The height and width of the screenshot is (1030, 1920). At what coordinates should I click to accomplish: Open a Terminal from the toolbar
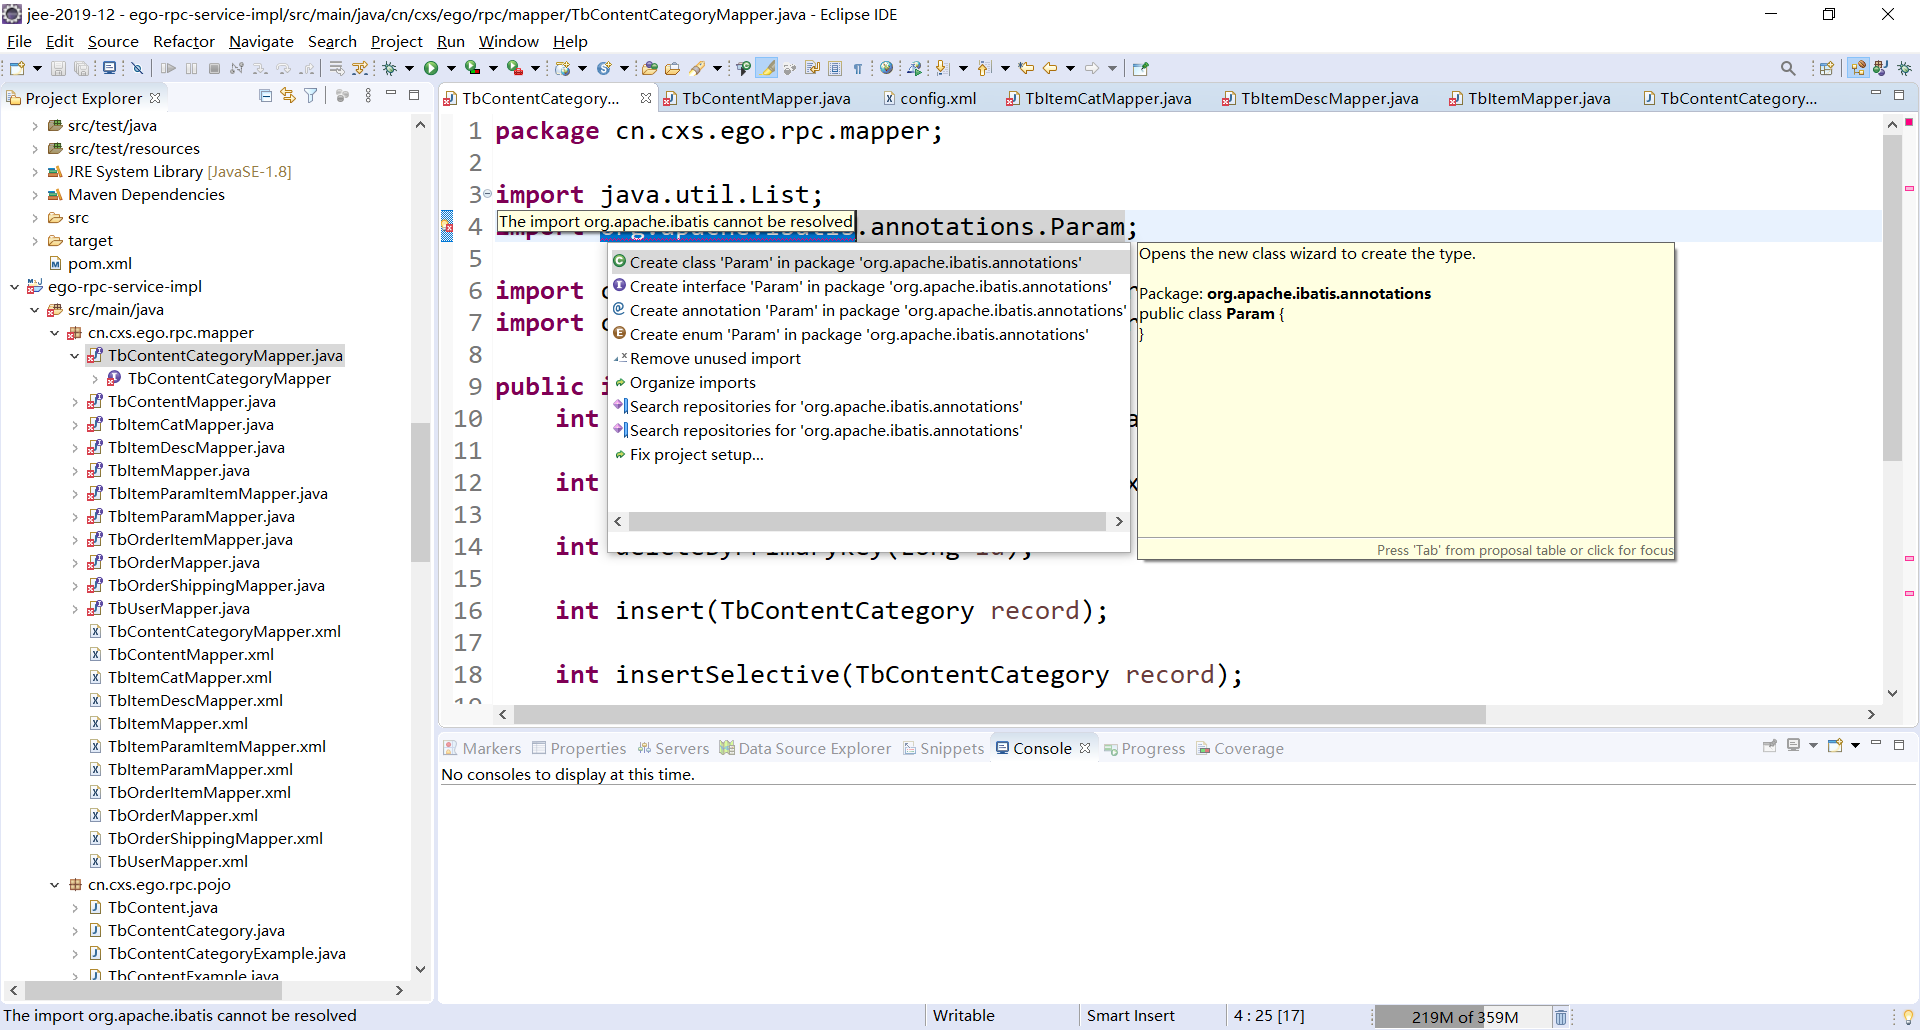pyautogui.click(x=109, y=68)
